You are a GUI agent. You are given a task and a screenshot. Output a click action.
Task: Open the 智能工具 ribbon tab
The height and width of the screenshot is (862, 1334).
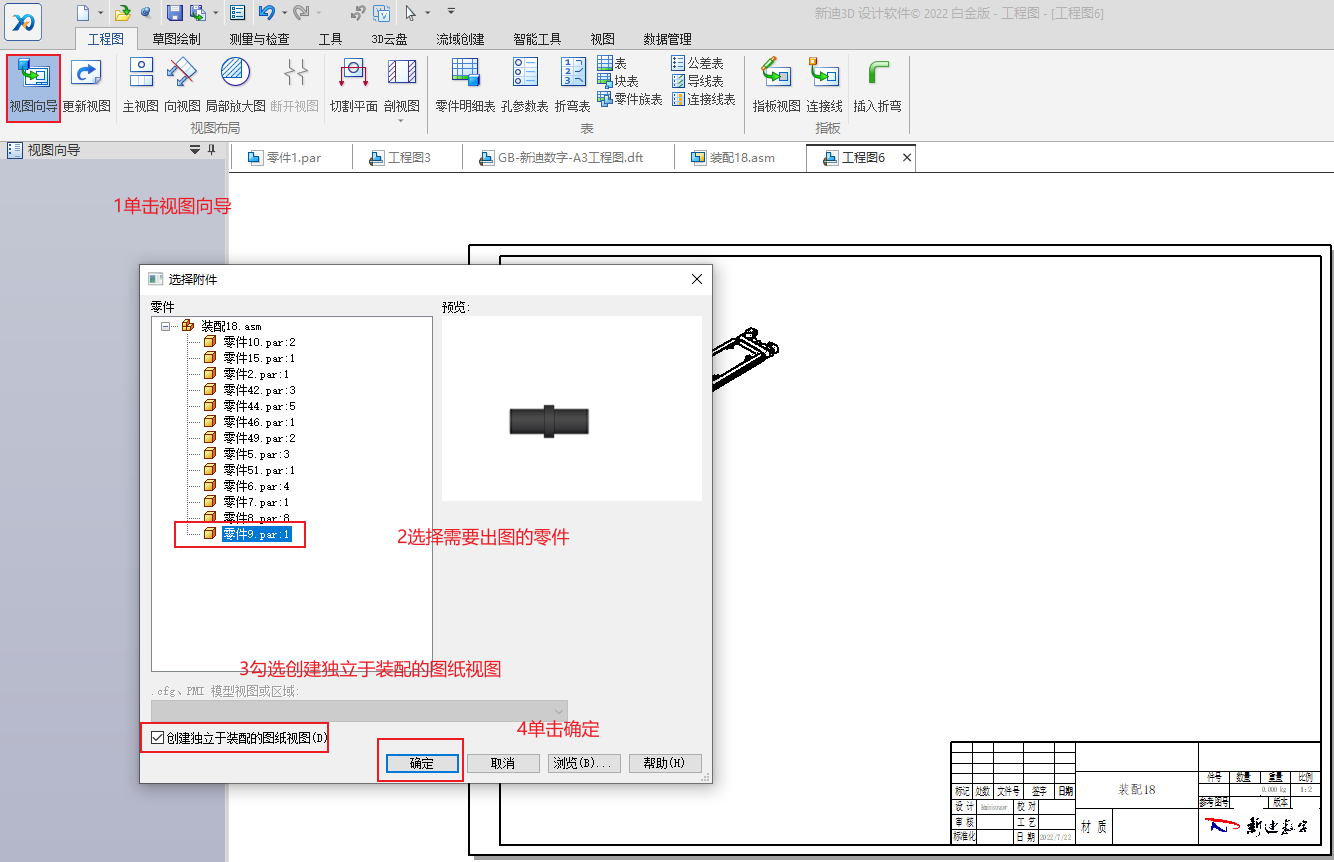pyautogui.click(x=537, y=39)
